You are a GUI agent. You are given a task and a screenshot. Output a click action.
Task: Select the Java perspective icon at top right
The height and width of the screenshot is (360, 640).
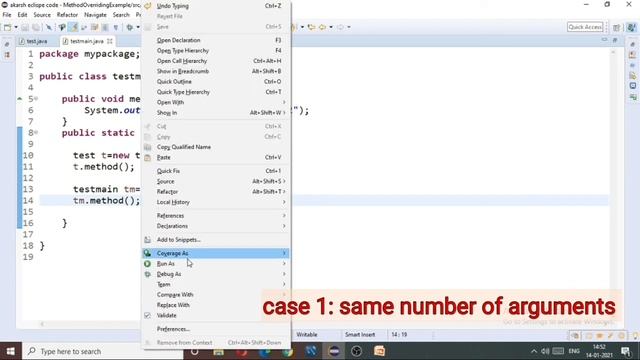631,27
